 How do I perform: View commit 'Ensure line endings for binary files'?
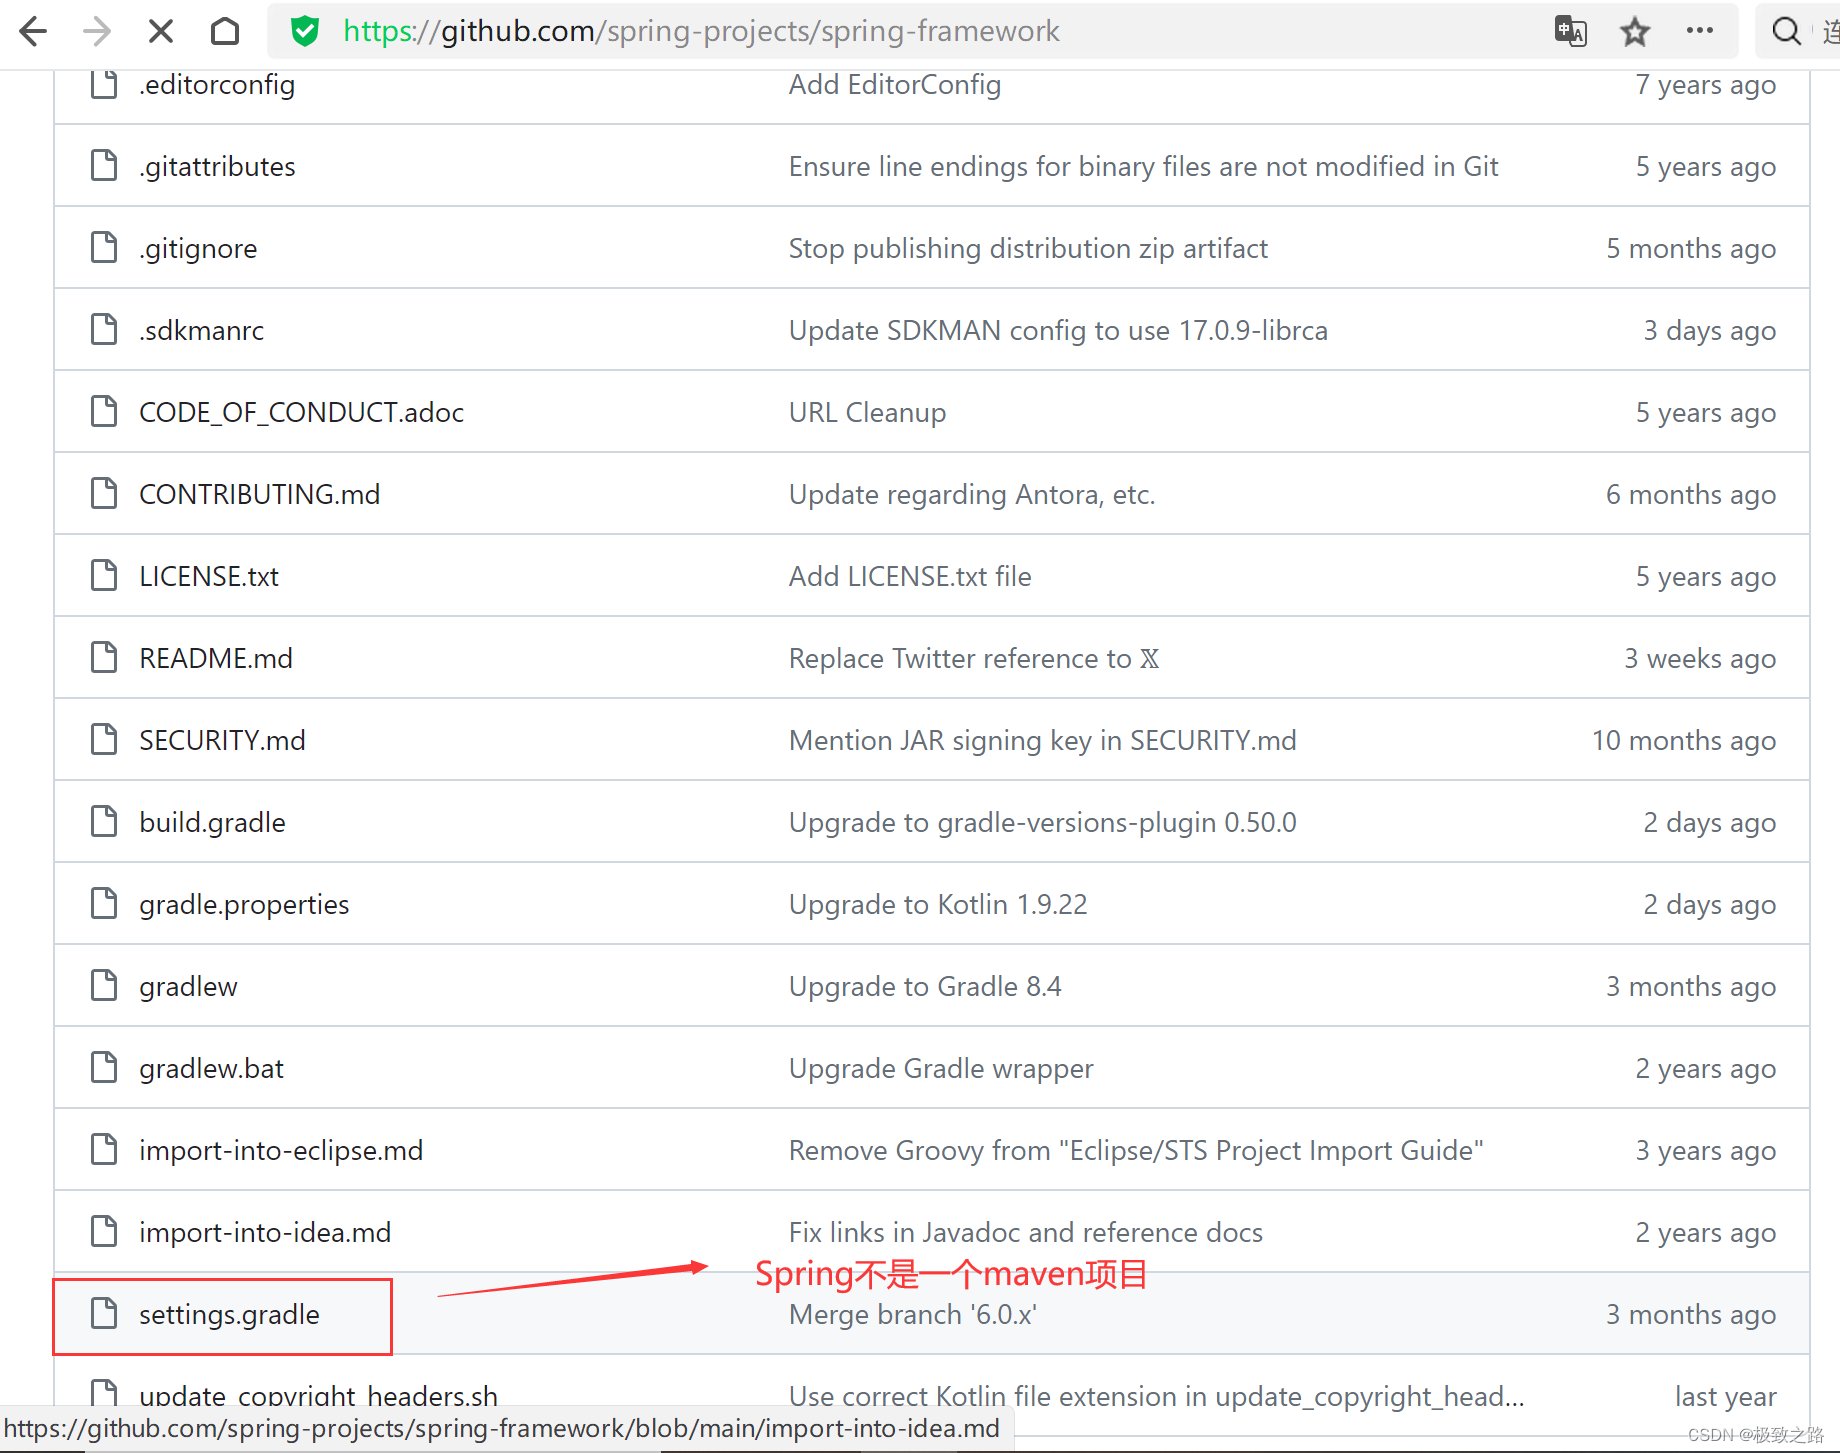1143,166
